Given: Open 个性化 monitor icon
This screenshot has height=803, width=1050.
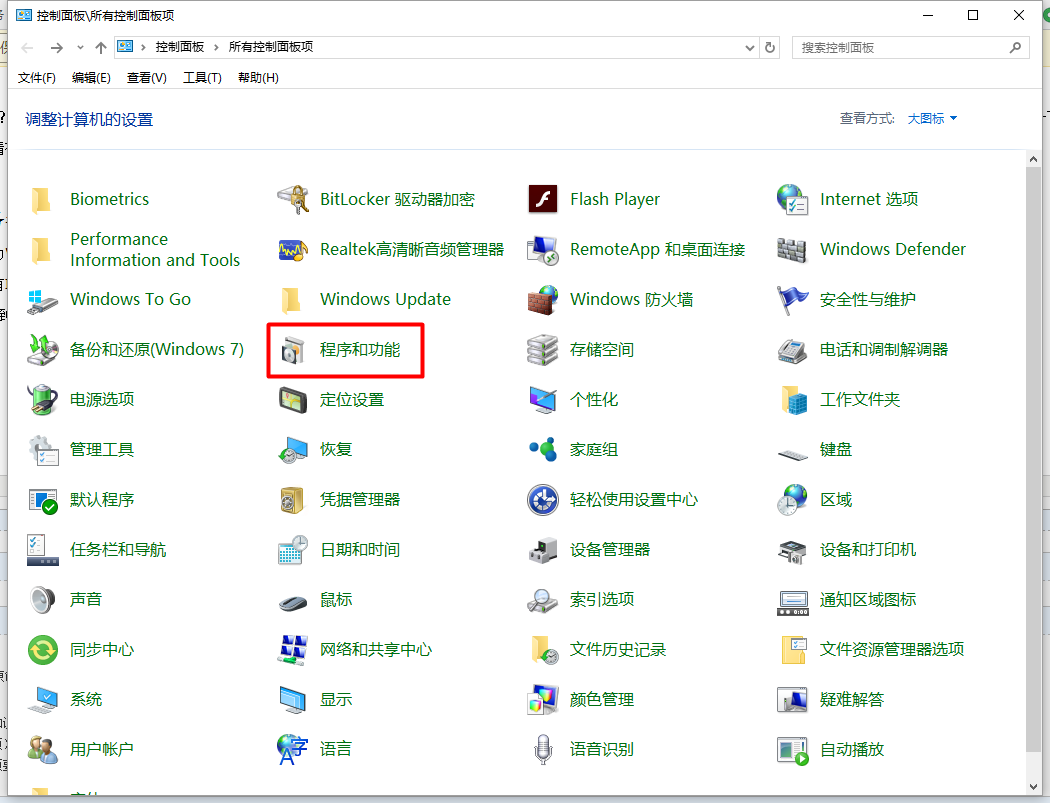Looking at the screenshot, I should point(542,400).
